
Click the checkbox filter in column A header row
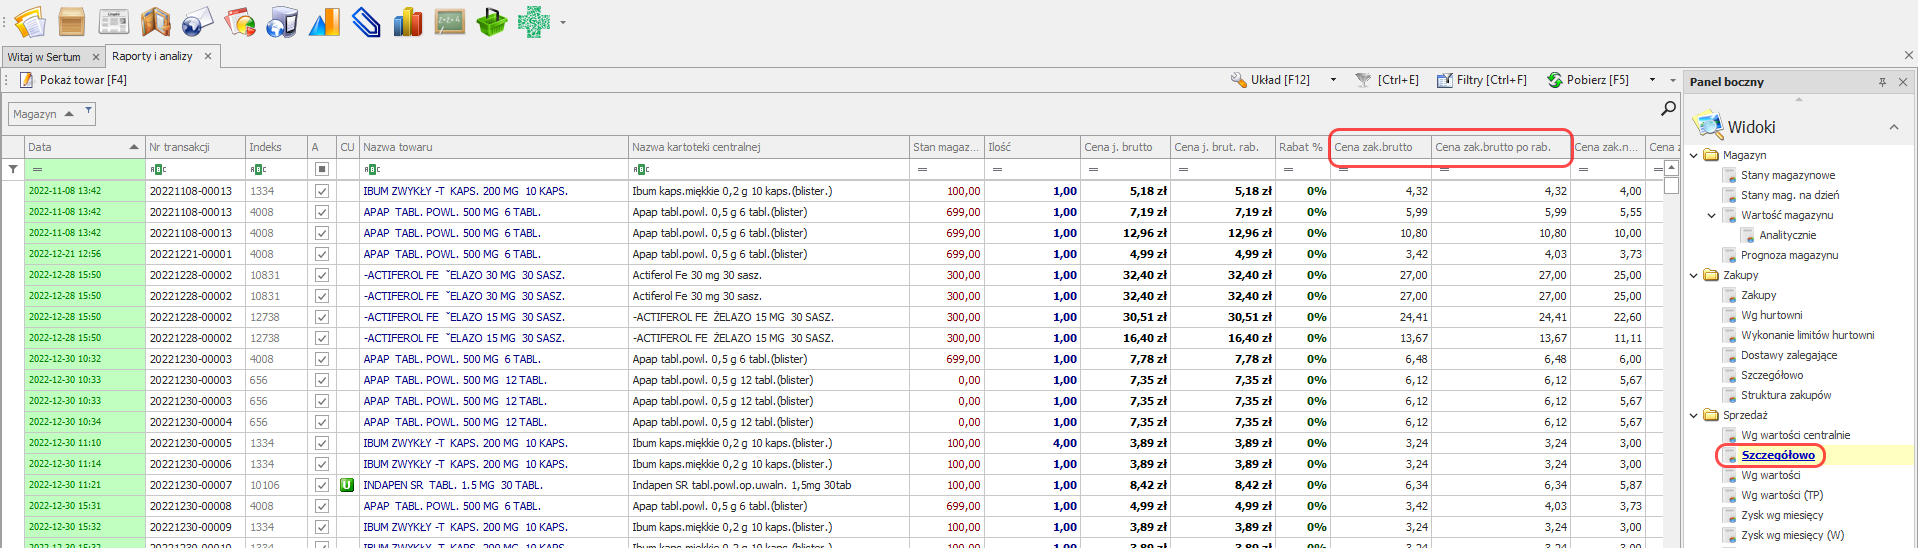pos(321,169)
